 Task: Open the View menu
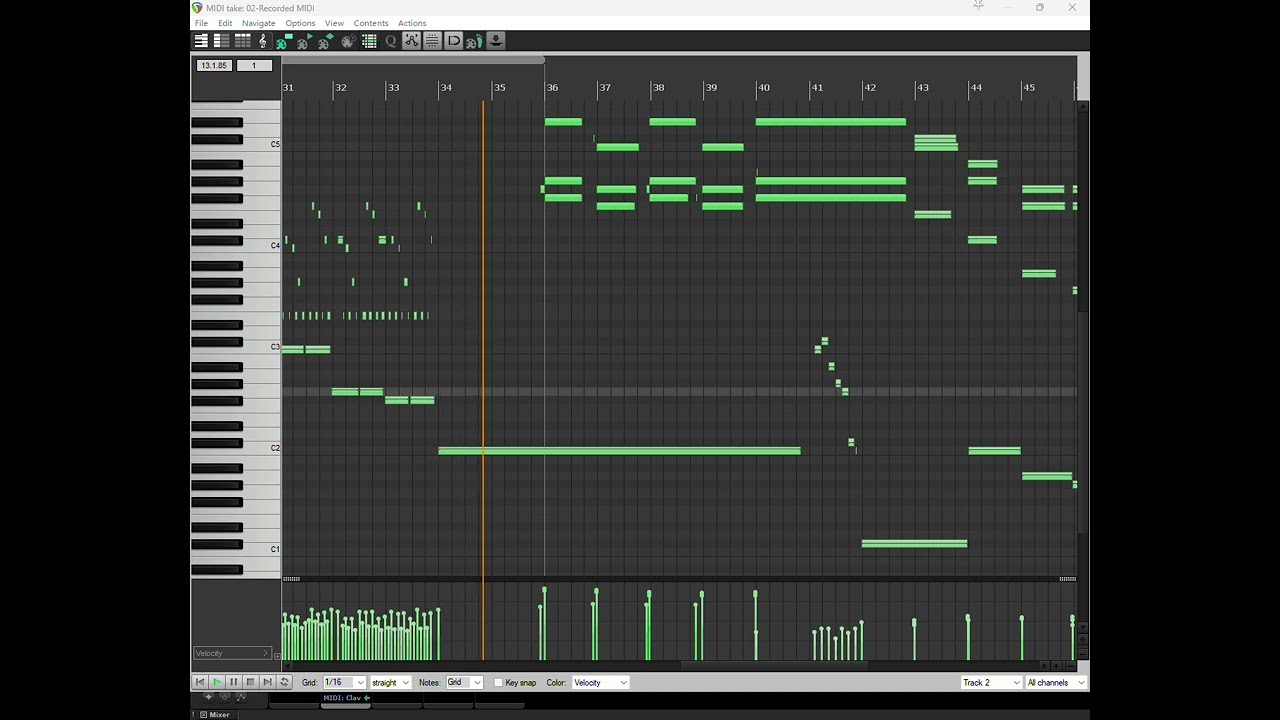[x=334, y=23]
